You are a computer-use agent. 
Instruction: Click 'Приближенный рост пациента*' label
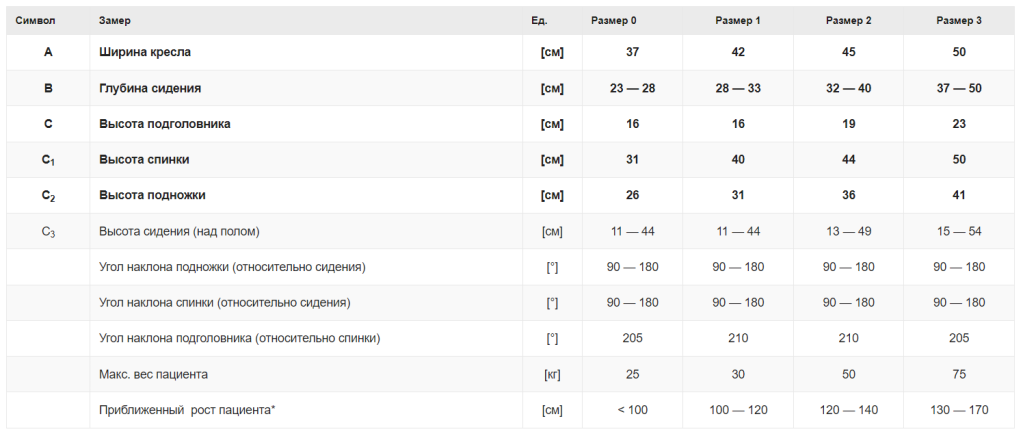[187, 410]
